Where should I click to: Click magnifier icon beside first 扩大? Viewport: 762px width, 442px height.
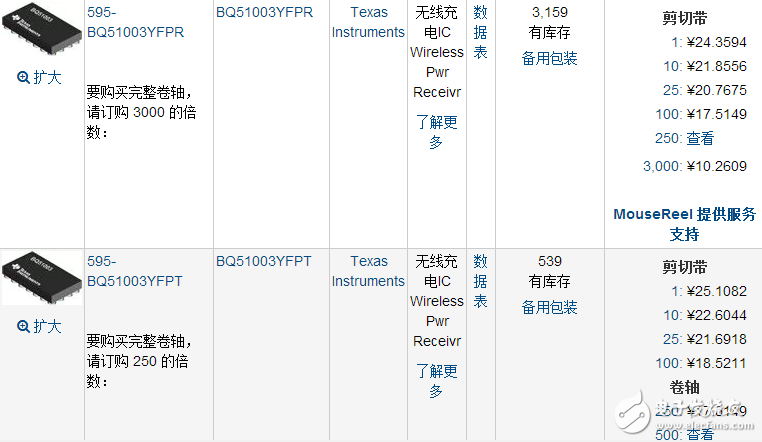[x=24, y=78]
